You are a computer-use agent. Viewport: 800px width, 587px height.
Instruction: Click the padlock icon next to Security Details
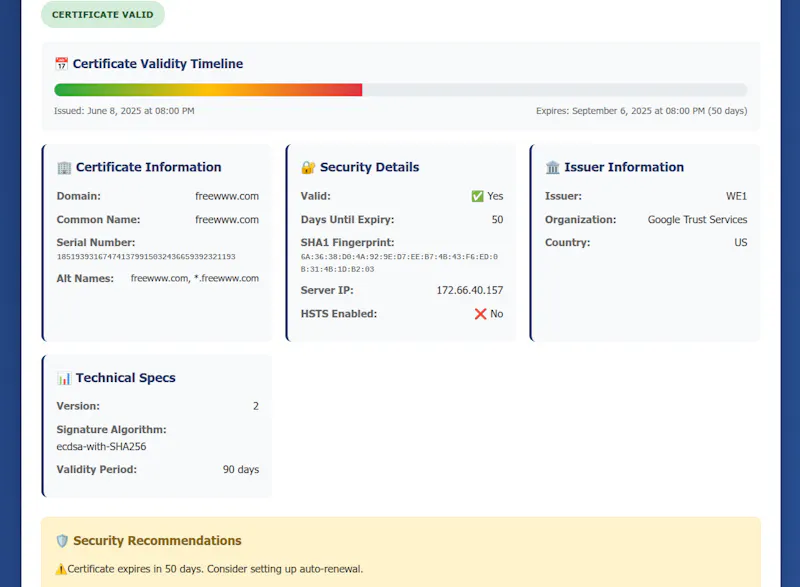coord(308,167)
